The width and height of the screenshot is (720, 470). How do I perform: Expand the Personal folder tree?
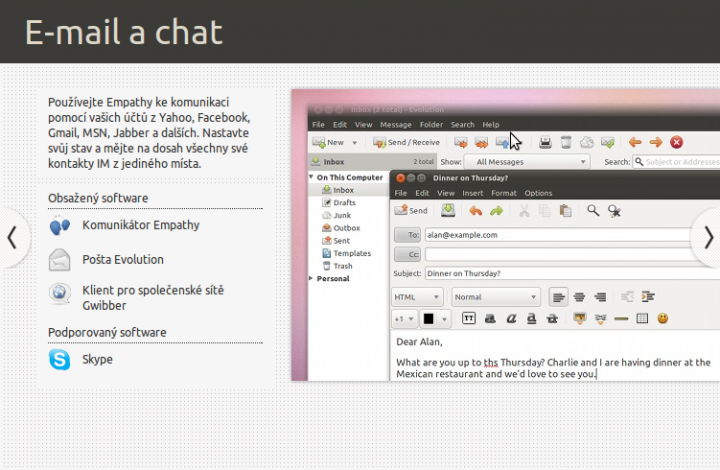pos(311,279)
